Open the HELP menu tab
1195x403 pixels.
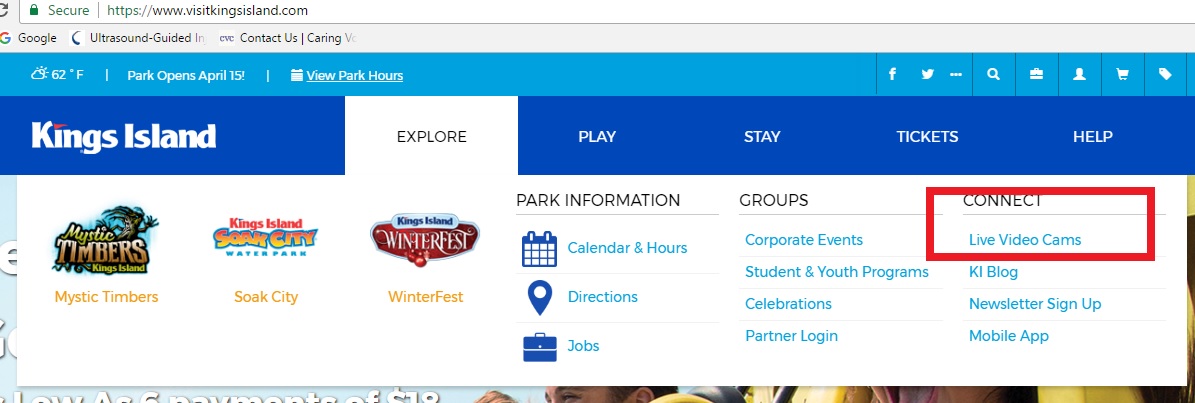click(1092, 137)
